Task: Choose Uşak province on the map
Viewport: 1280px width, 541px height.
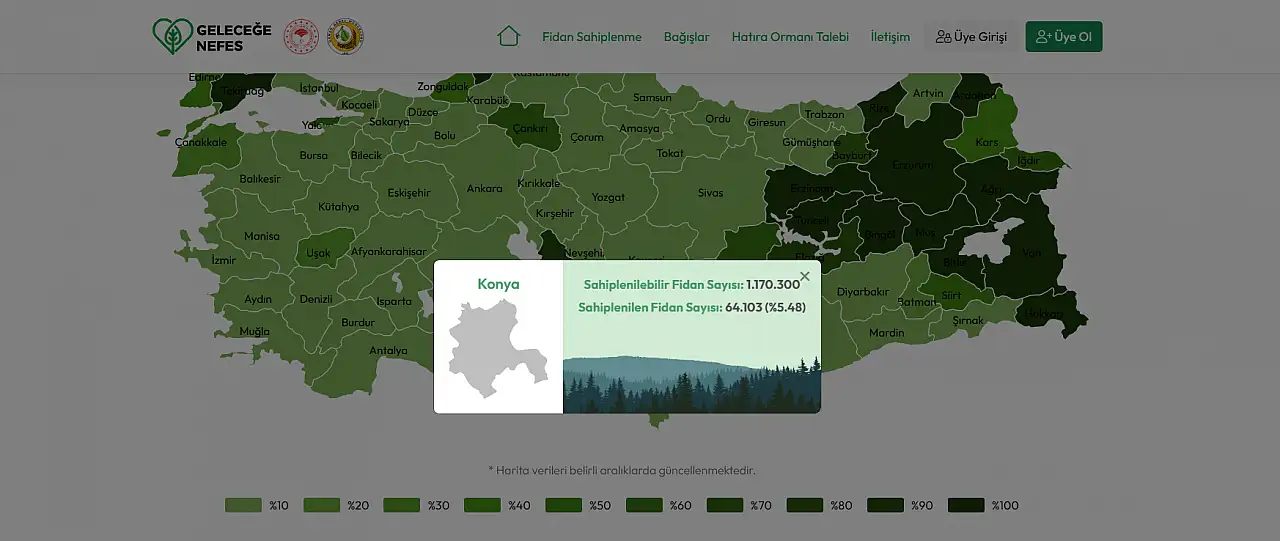Action: point(318,253)
